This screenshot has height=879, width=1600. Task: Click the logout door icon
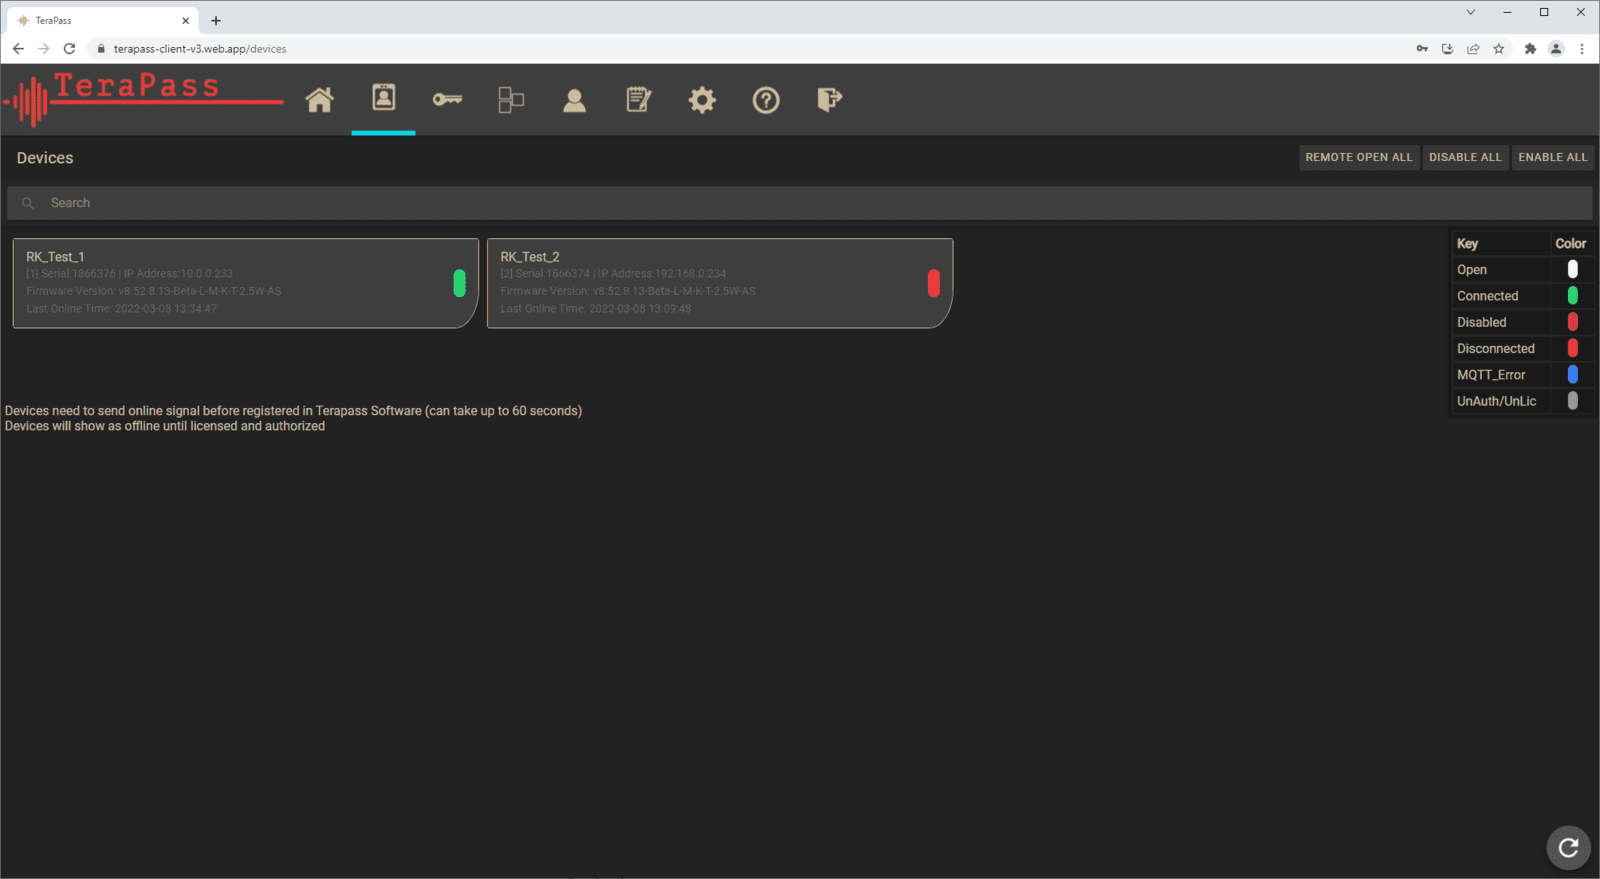click(829, 99)
